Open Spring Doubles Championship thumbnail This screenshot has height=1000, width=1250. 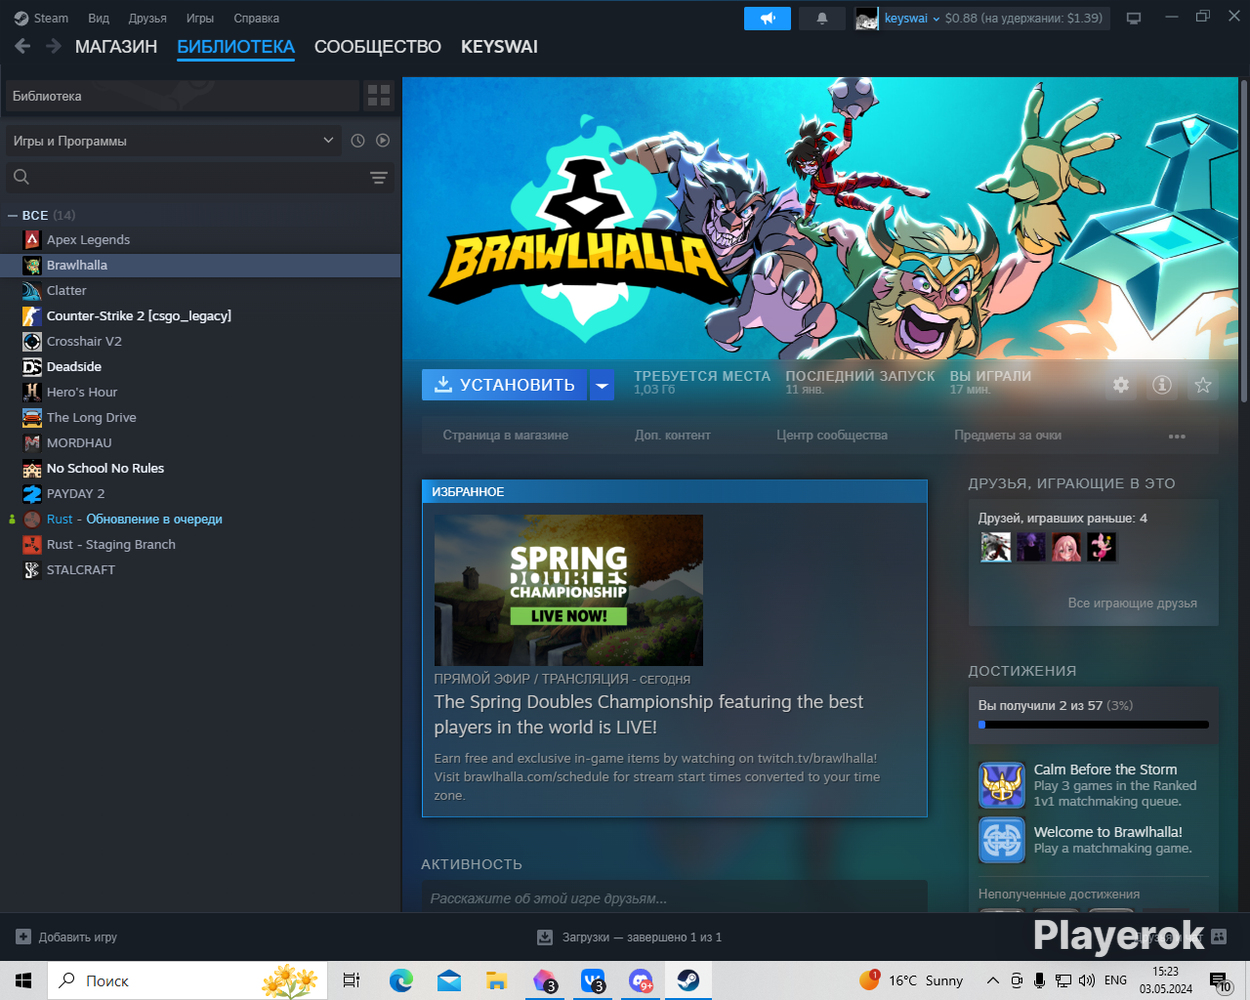pos(568,590)
